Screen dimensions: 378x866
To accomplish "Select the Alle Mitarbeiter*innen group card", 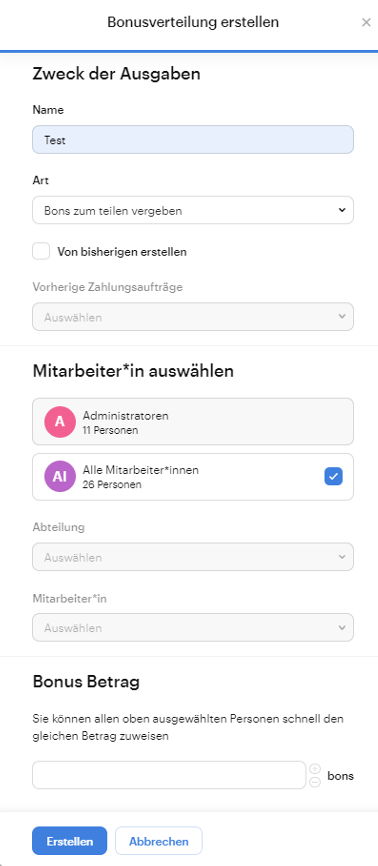I will coord(193,477).
